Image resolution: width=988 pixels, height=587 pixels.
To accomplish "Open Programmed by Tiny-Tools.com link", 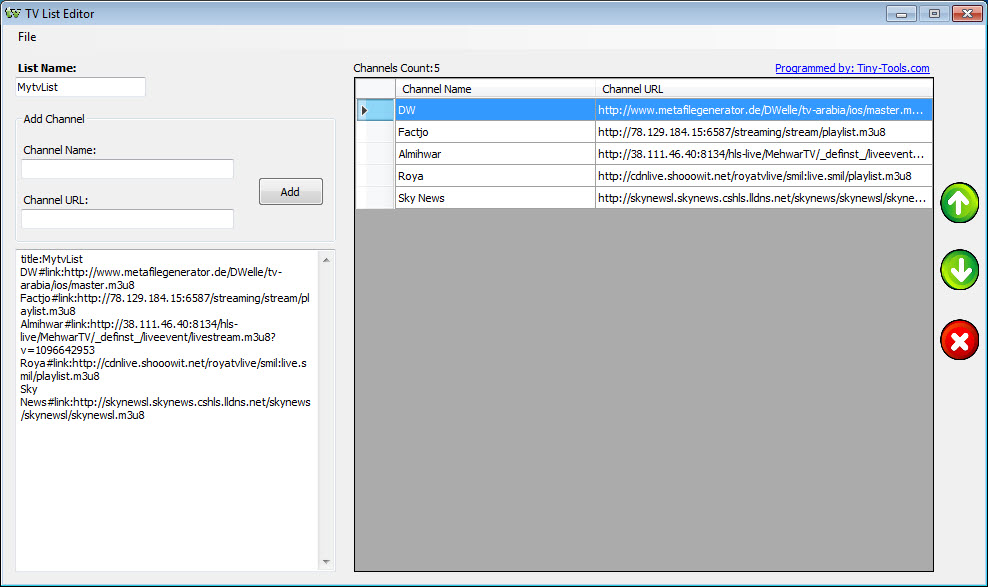I will tap(852, 68).
